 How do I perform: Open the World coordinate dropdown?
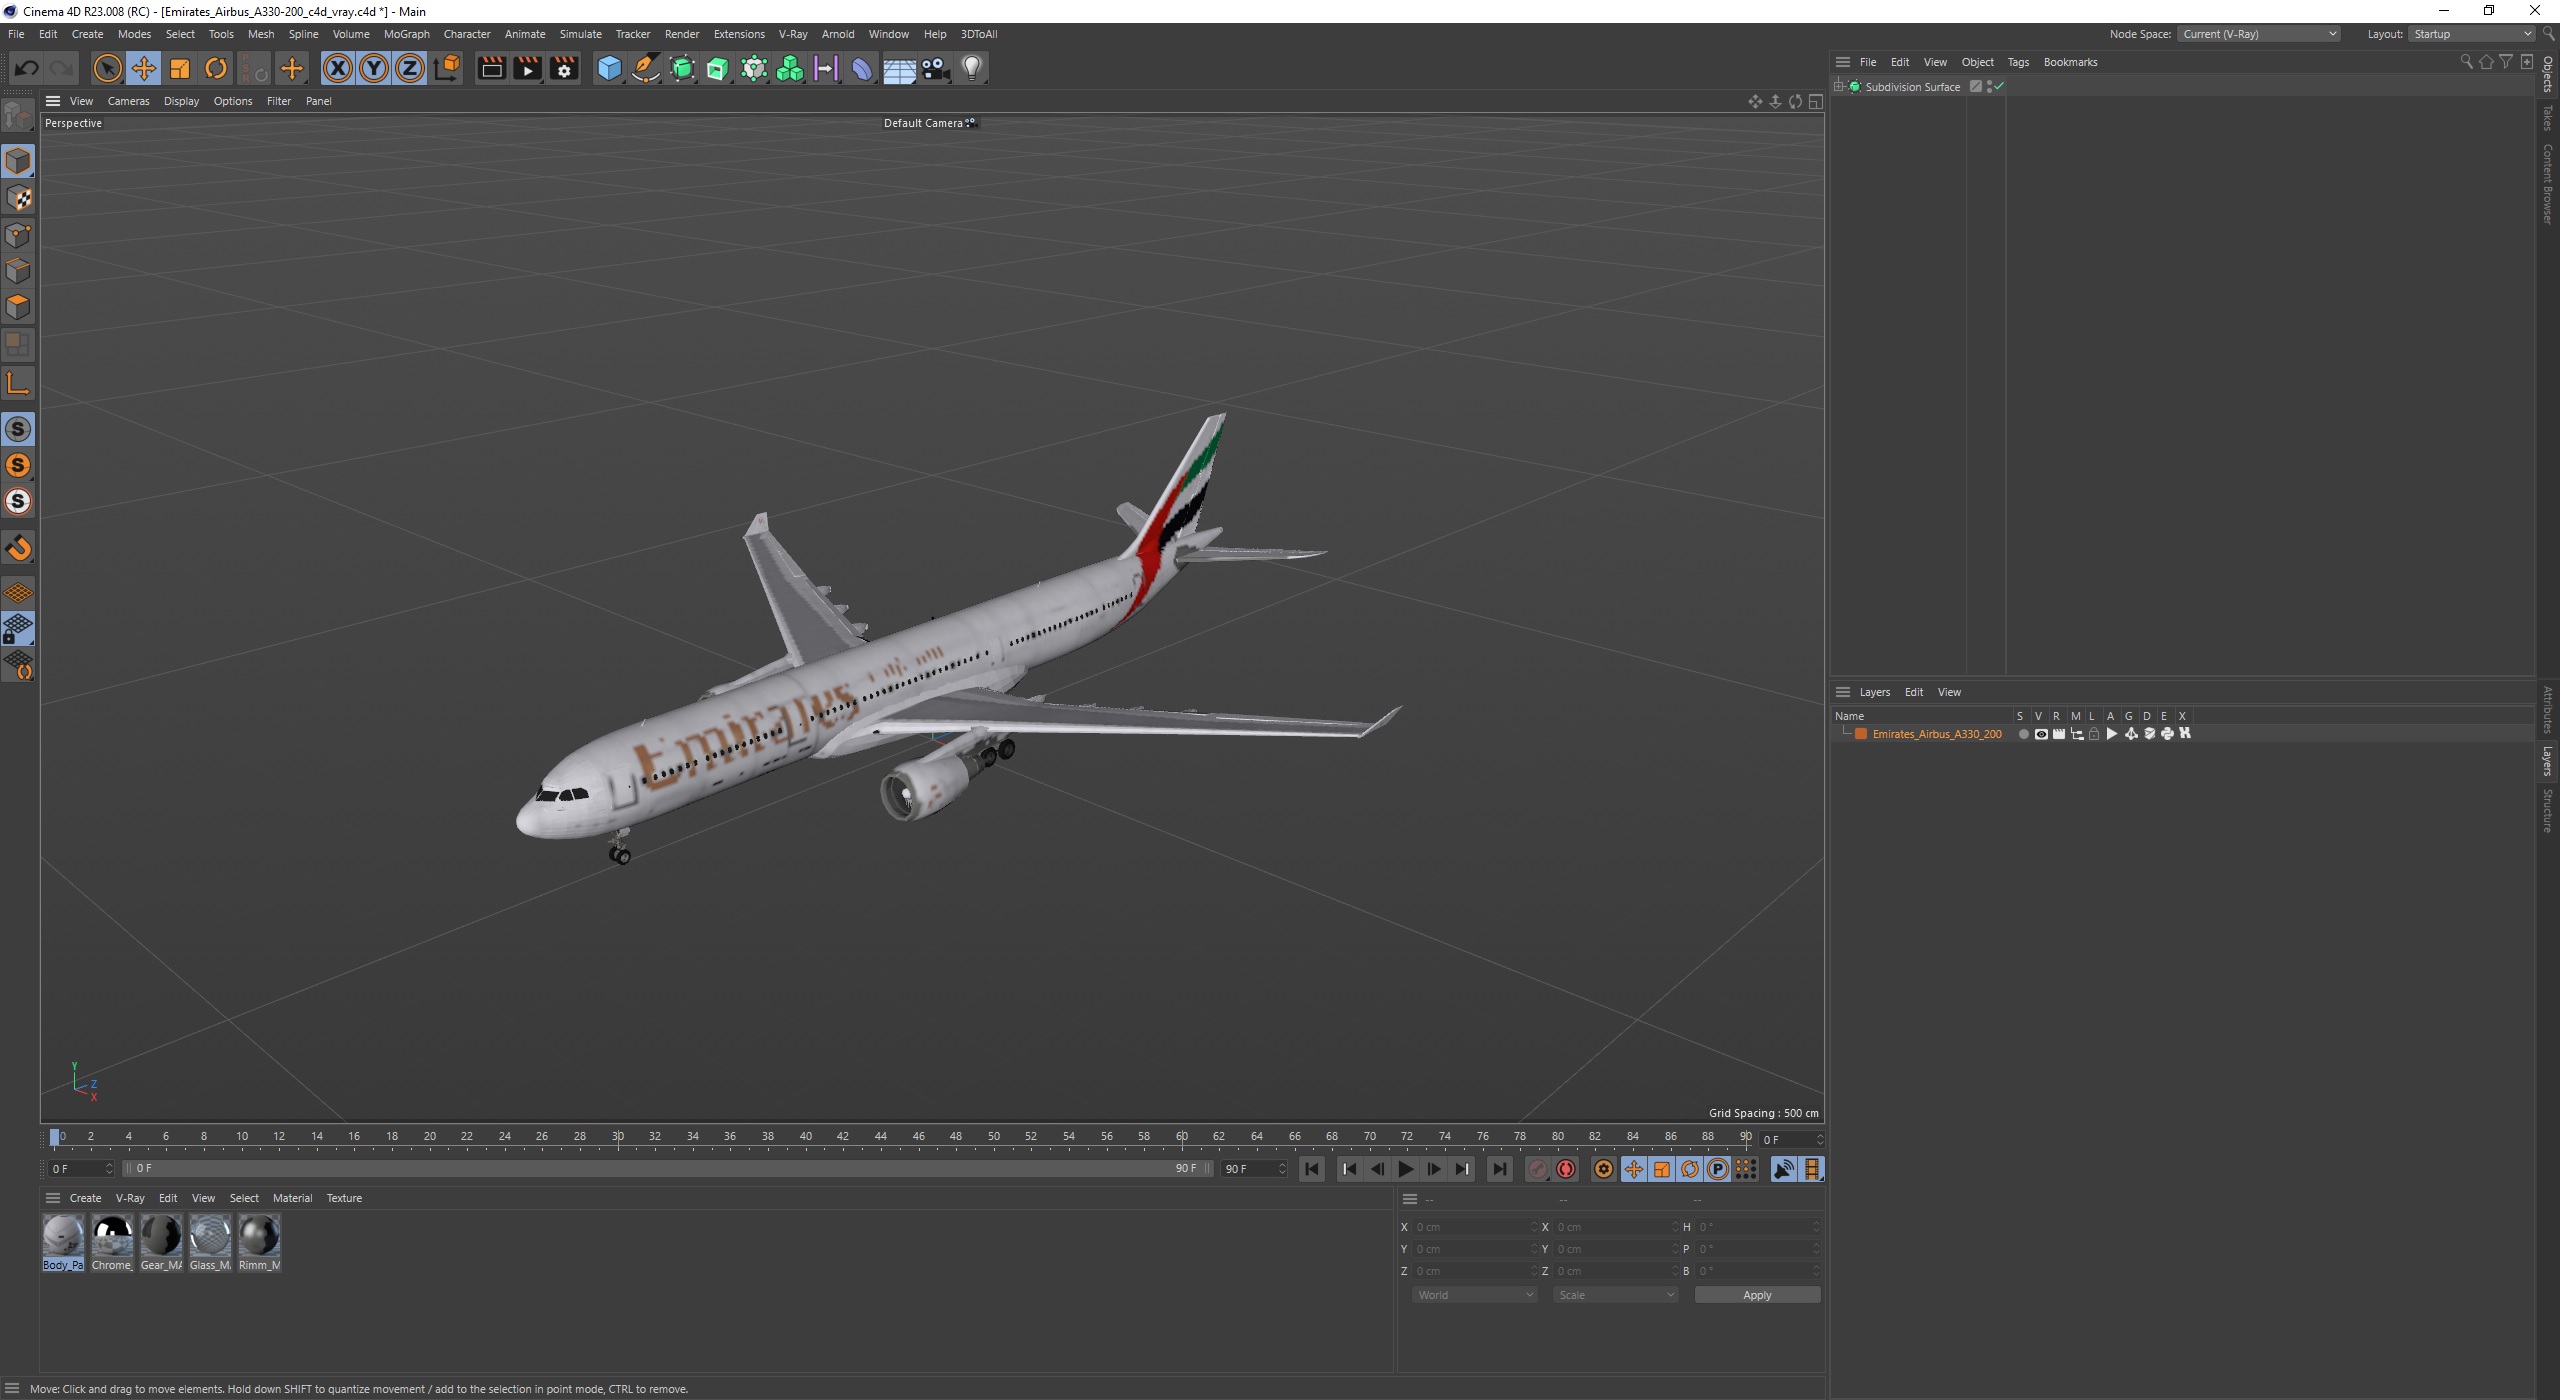click(1472, 1295)
